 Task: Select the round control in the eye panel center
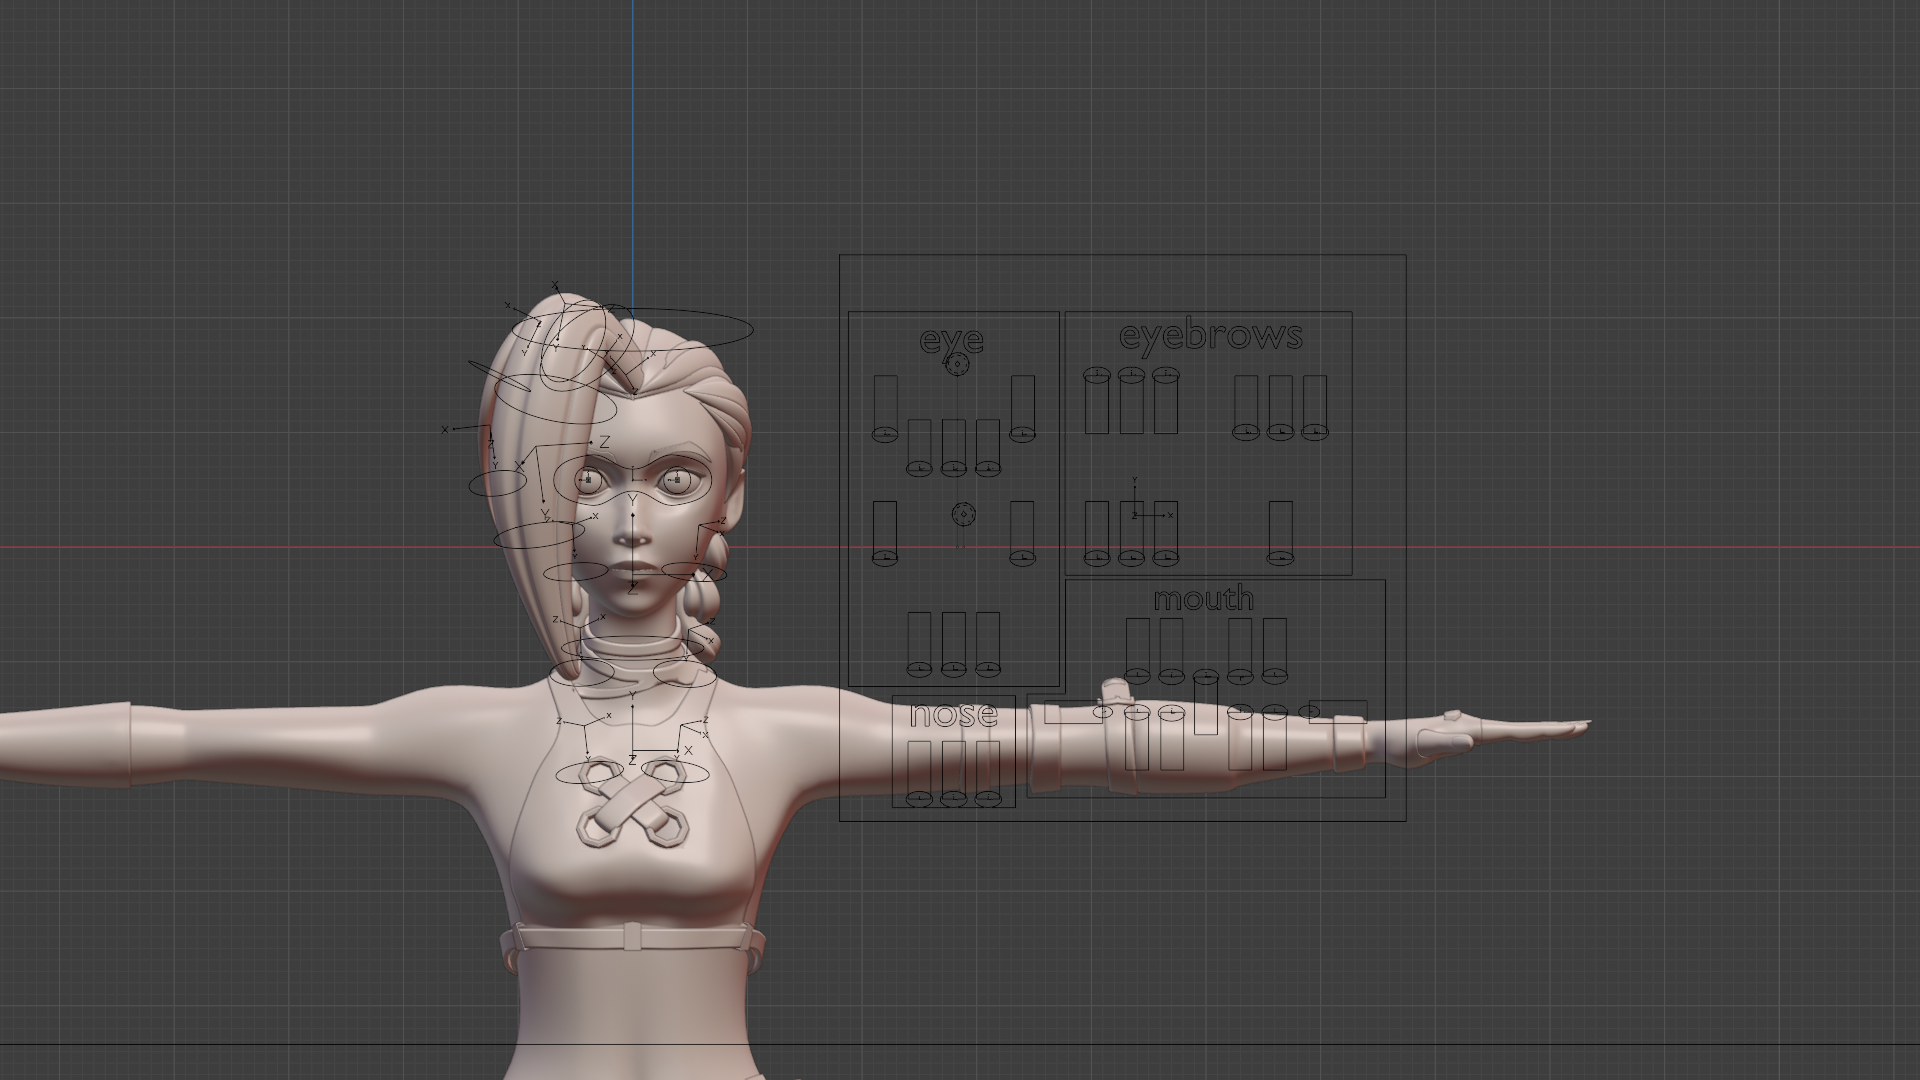(963, 514)
